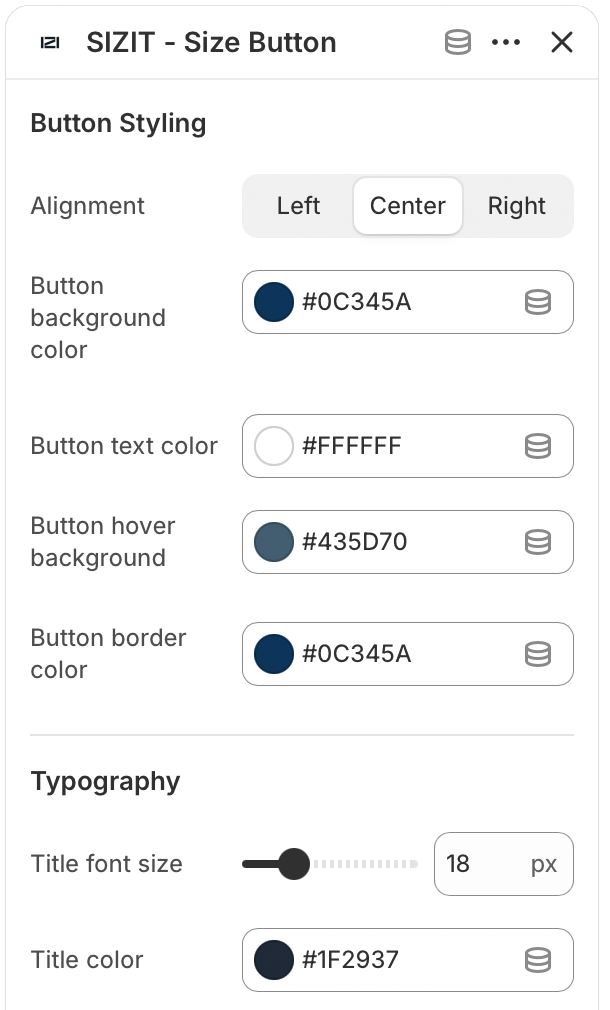Open the title color swatch #1F2937

click(274, 960)
